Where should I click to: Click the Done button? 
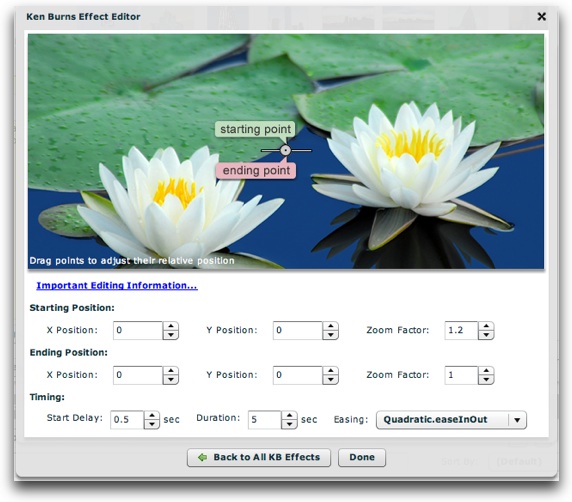362,457
